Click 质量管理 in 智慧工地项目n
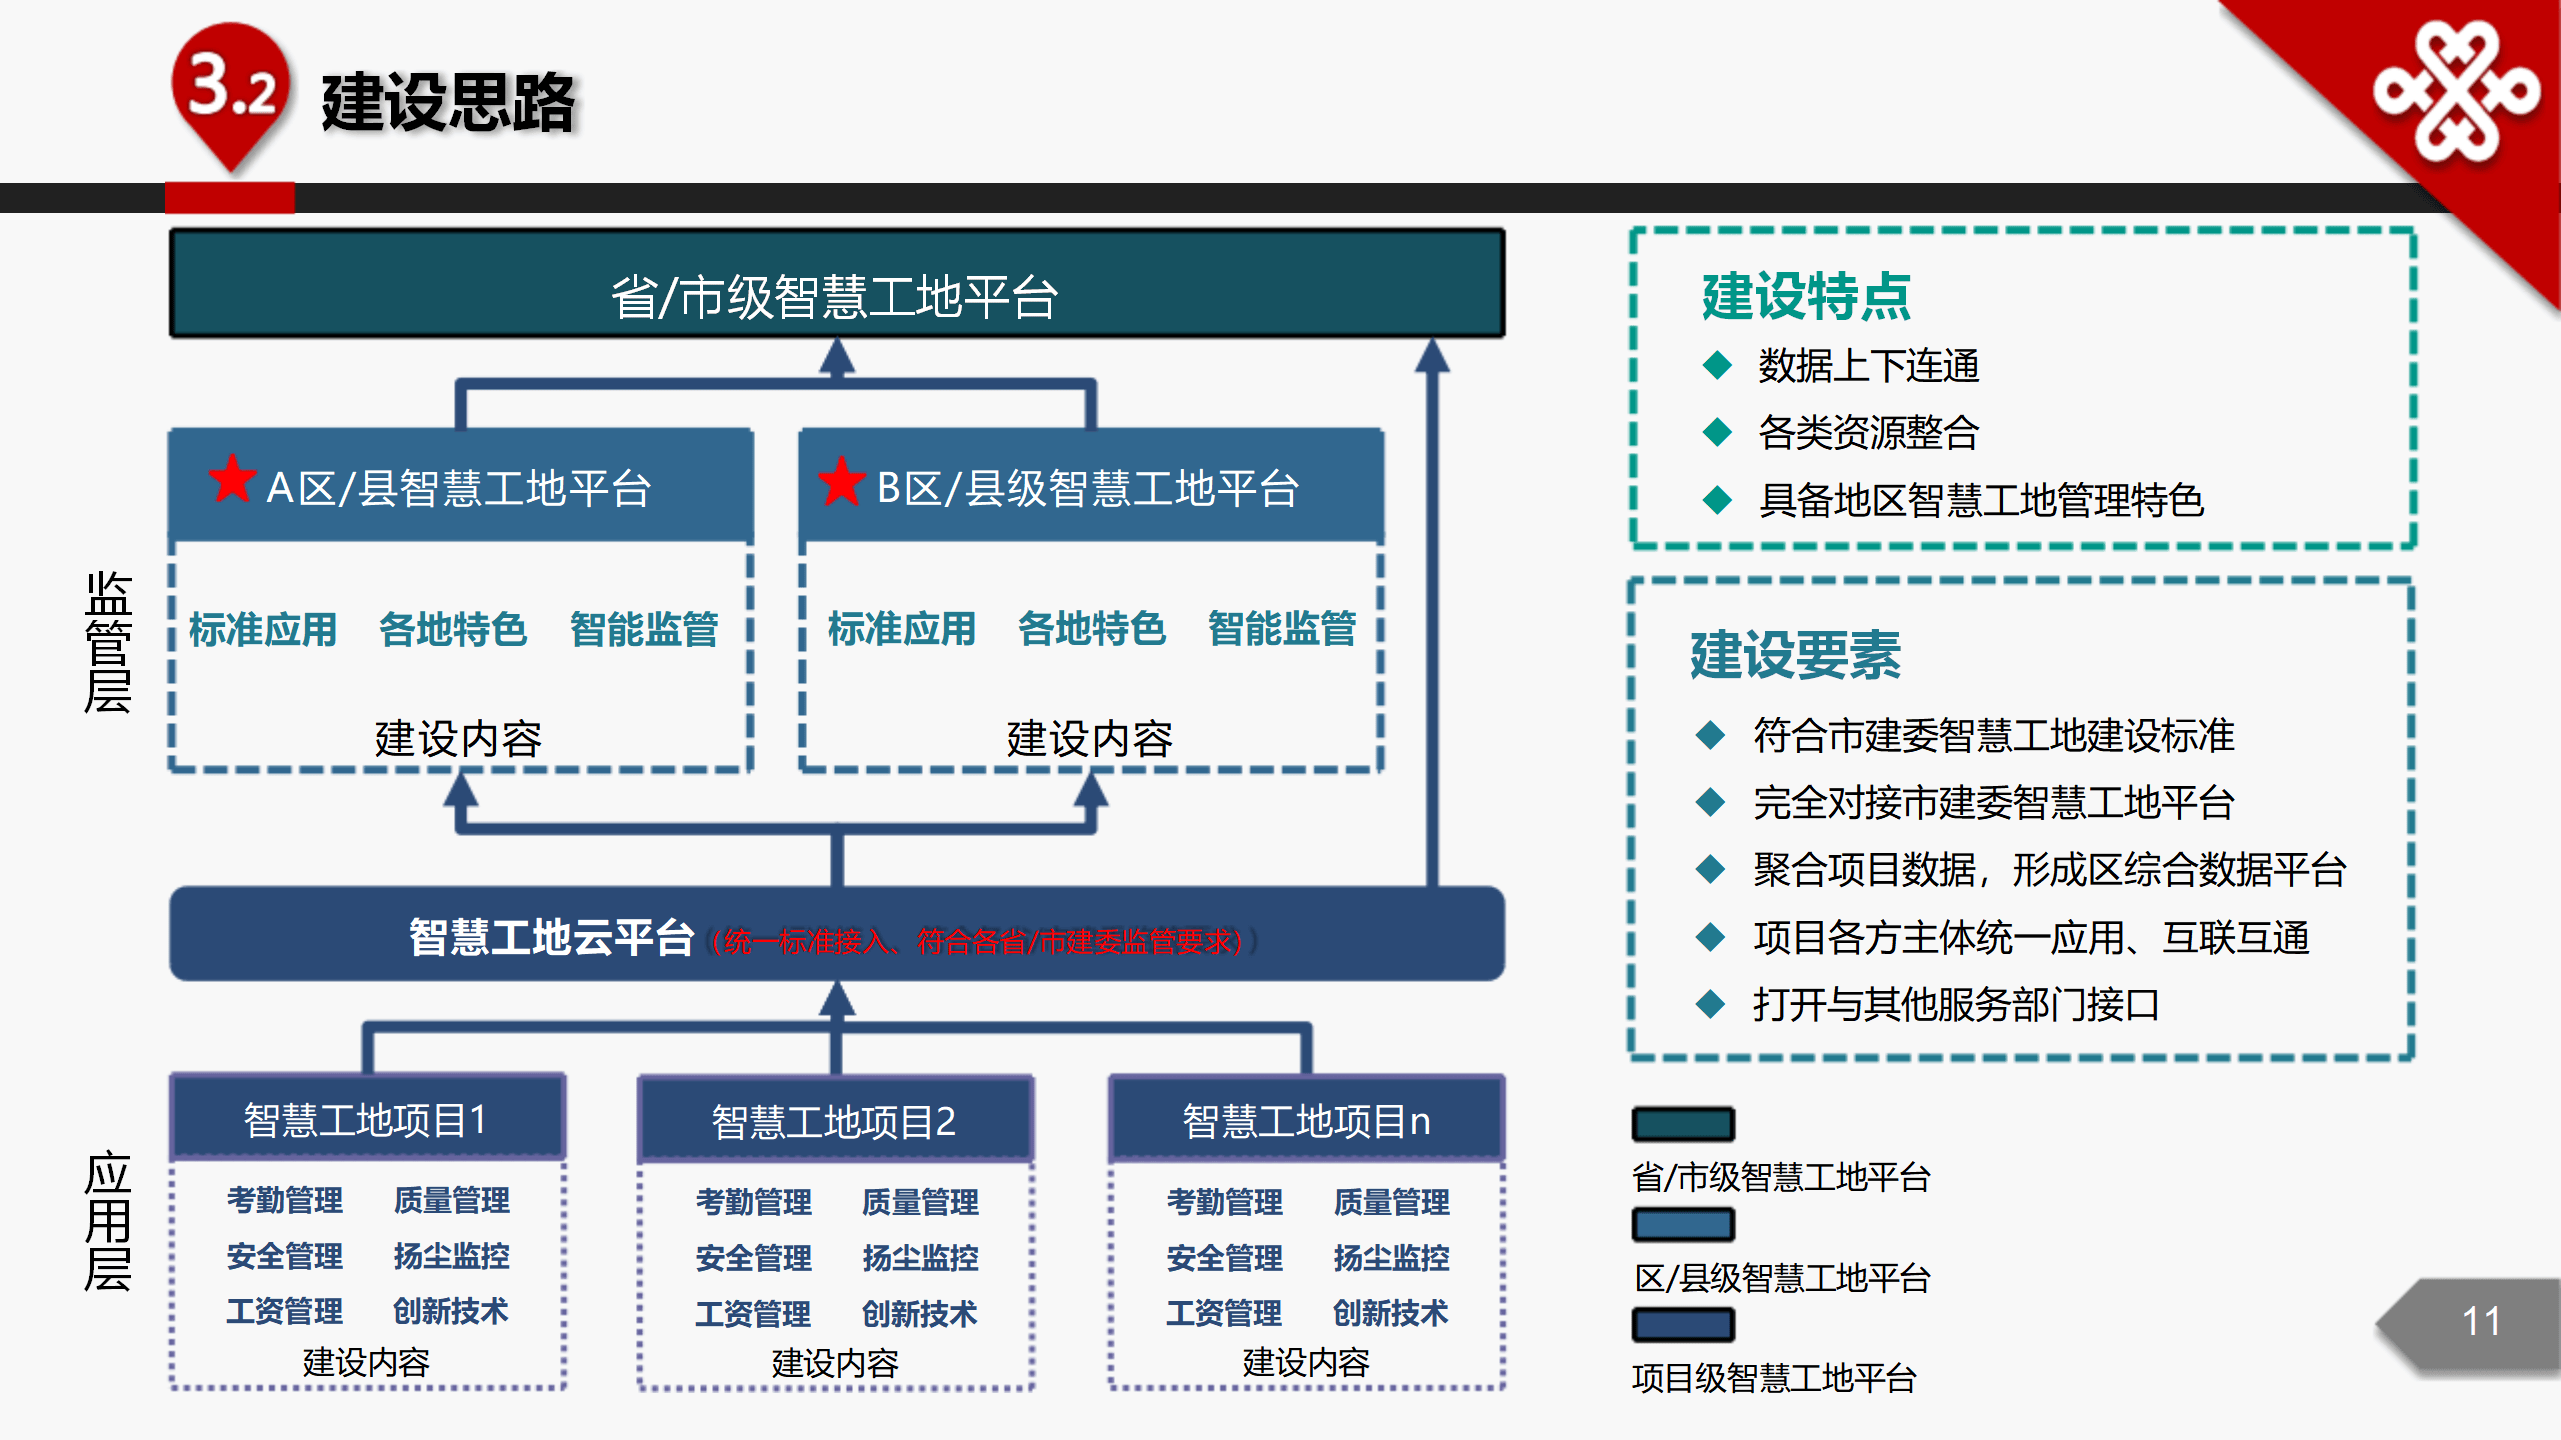The height and width of the screenshot is (1440, 2561). [1392, 1202]
